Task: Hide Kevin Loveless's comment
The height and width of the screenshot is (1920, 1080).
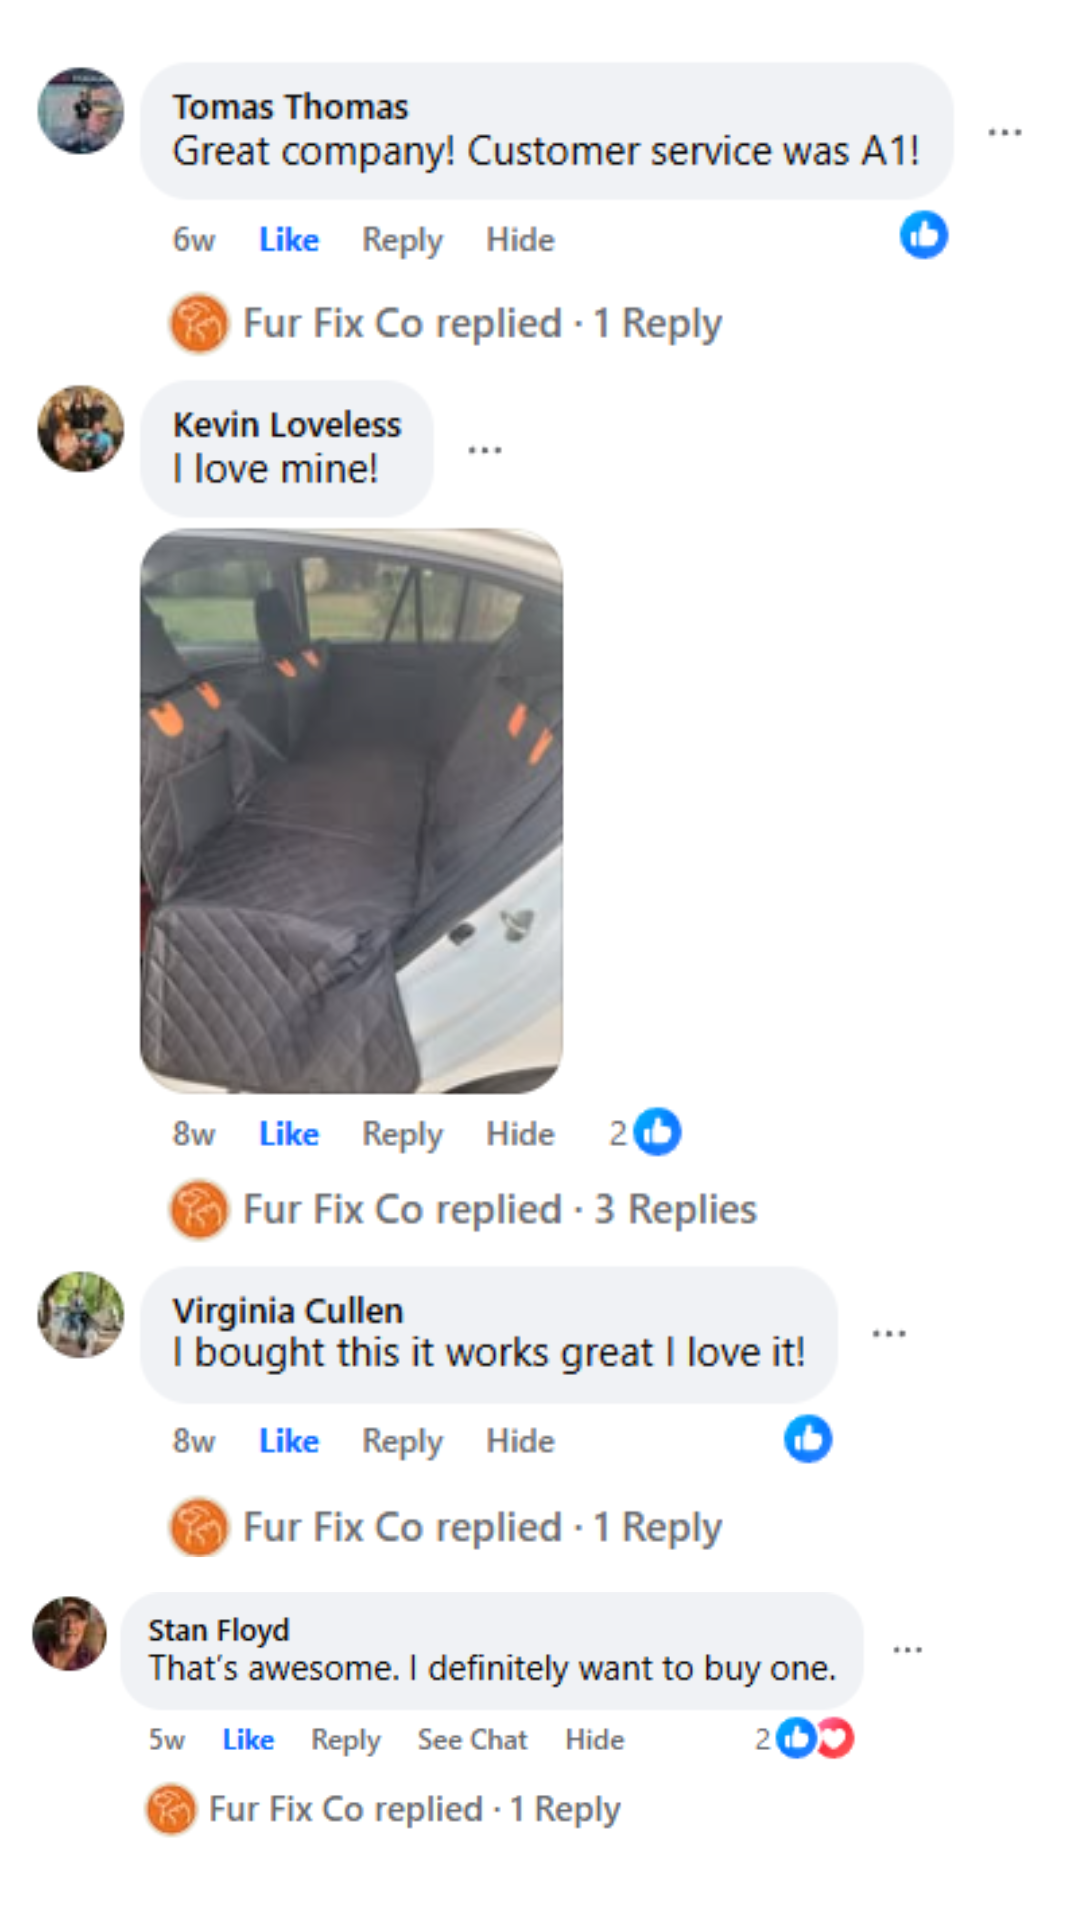Action: coord(520,1134)
